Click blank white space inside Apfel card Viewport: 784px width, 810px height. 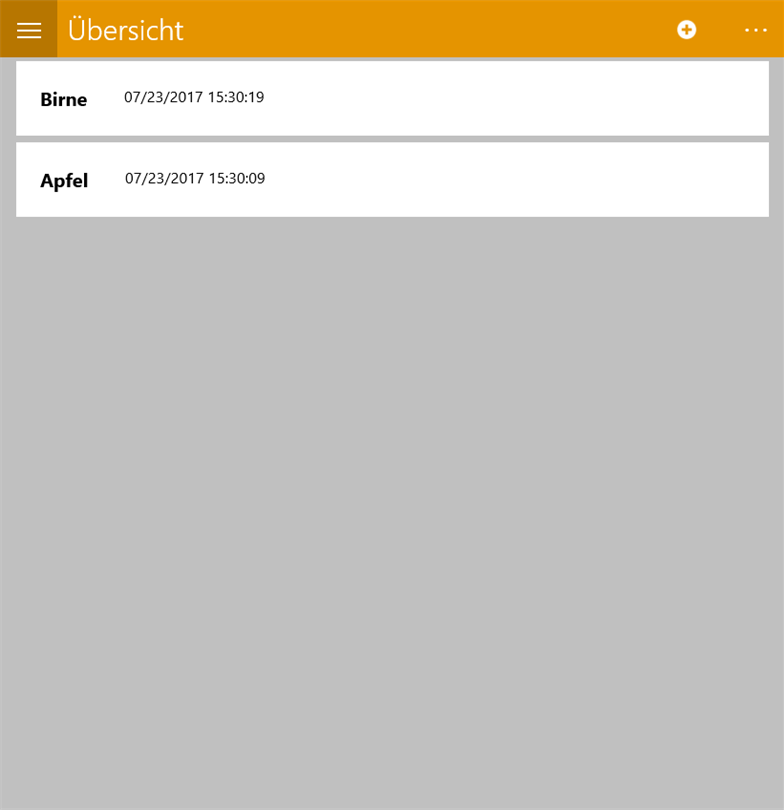tap(516, 180)
